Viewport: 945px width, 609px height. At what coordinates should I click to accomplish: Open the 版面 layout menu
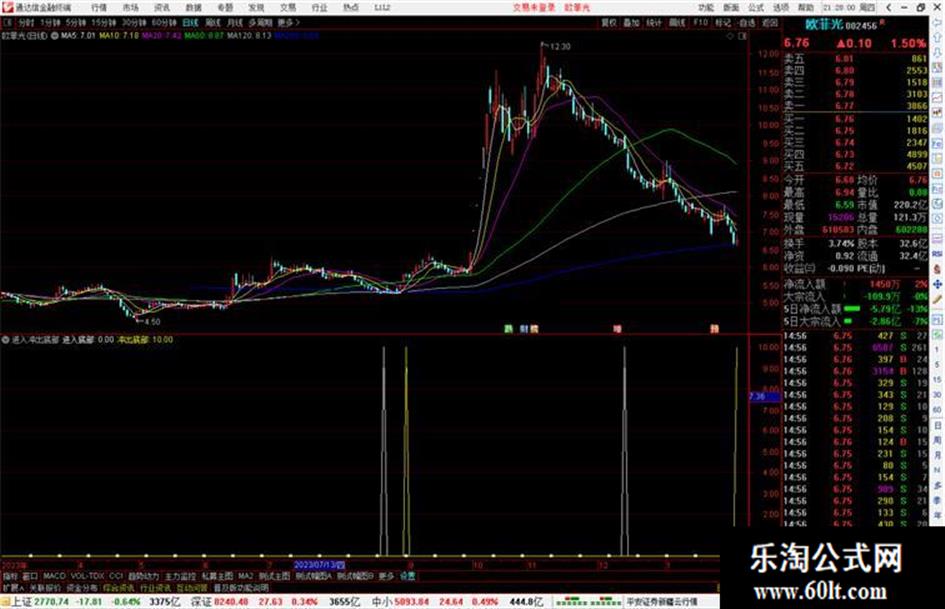[x=731, y=8]
